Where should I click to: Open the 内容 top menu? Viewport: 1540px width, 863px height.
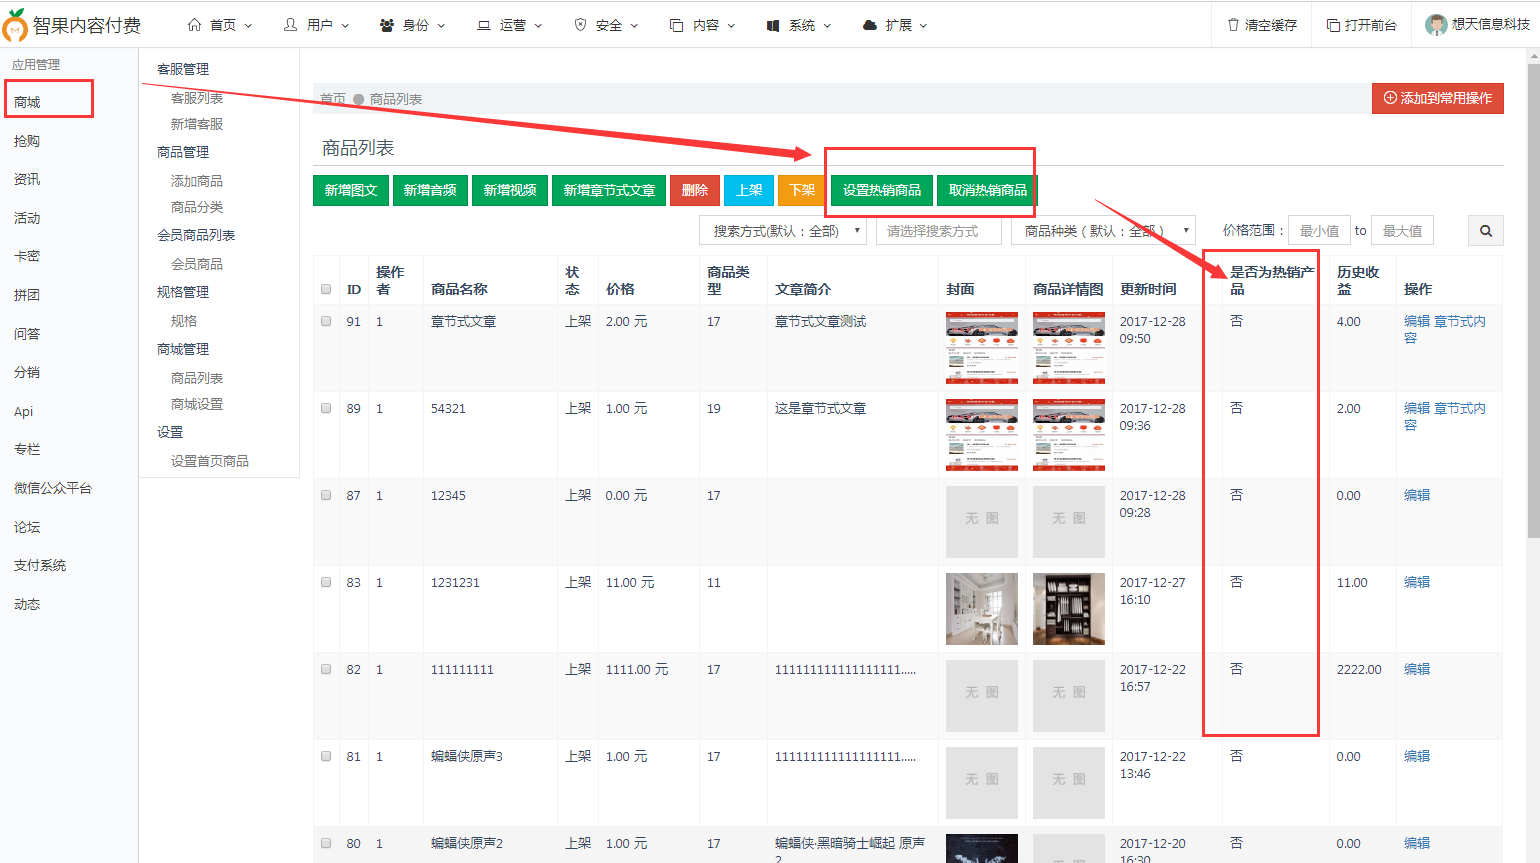703,25
